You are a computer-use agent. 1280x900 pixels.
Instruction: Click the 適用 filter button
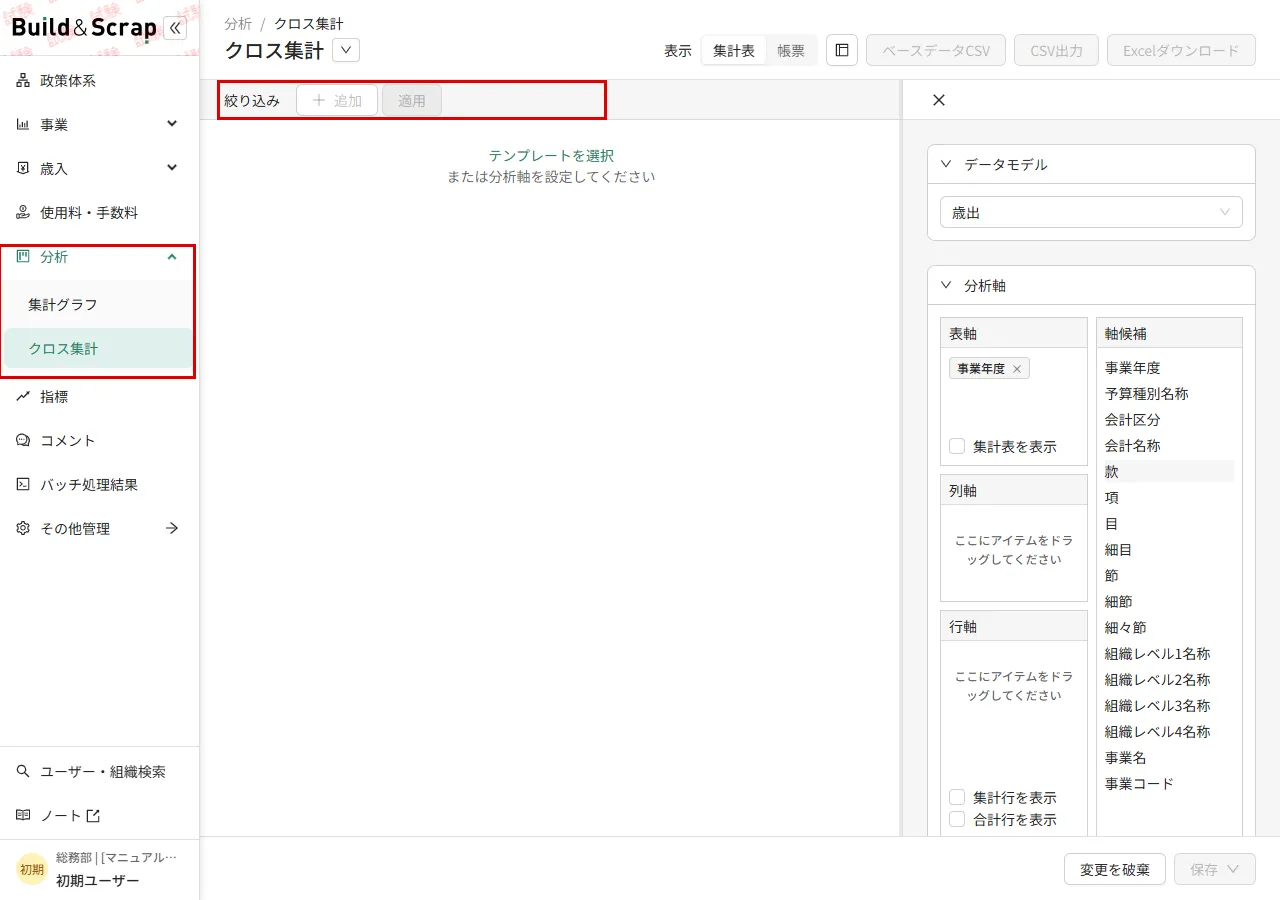(412, 100)
